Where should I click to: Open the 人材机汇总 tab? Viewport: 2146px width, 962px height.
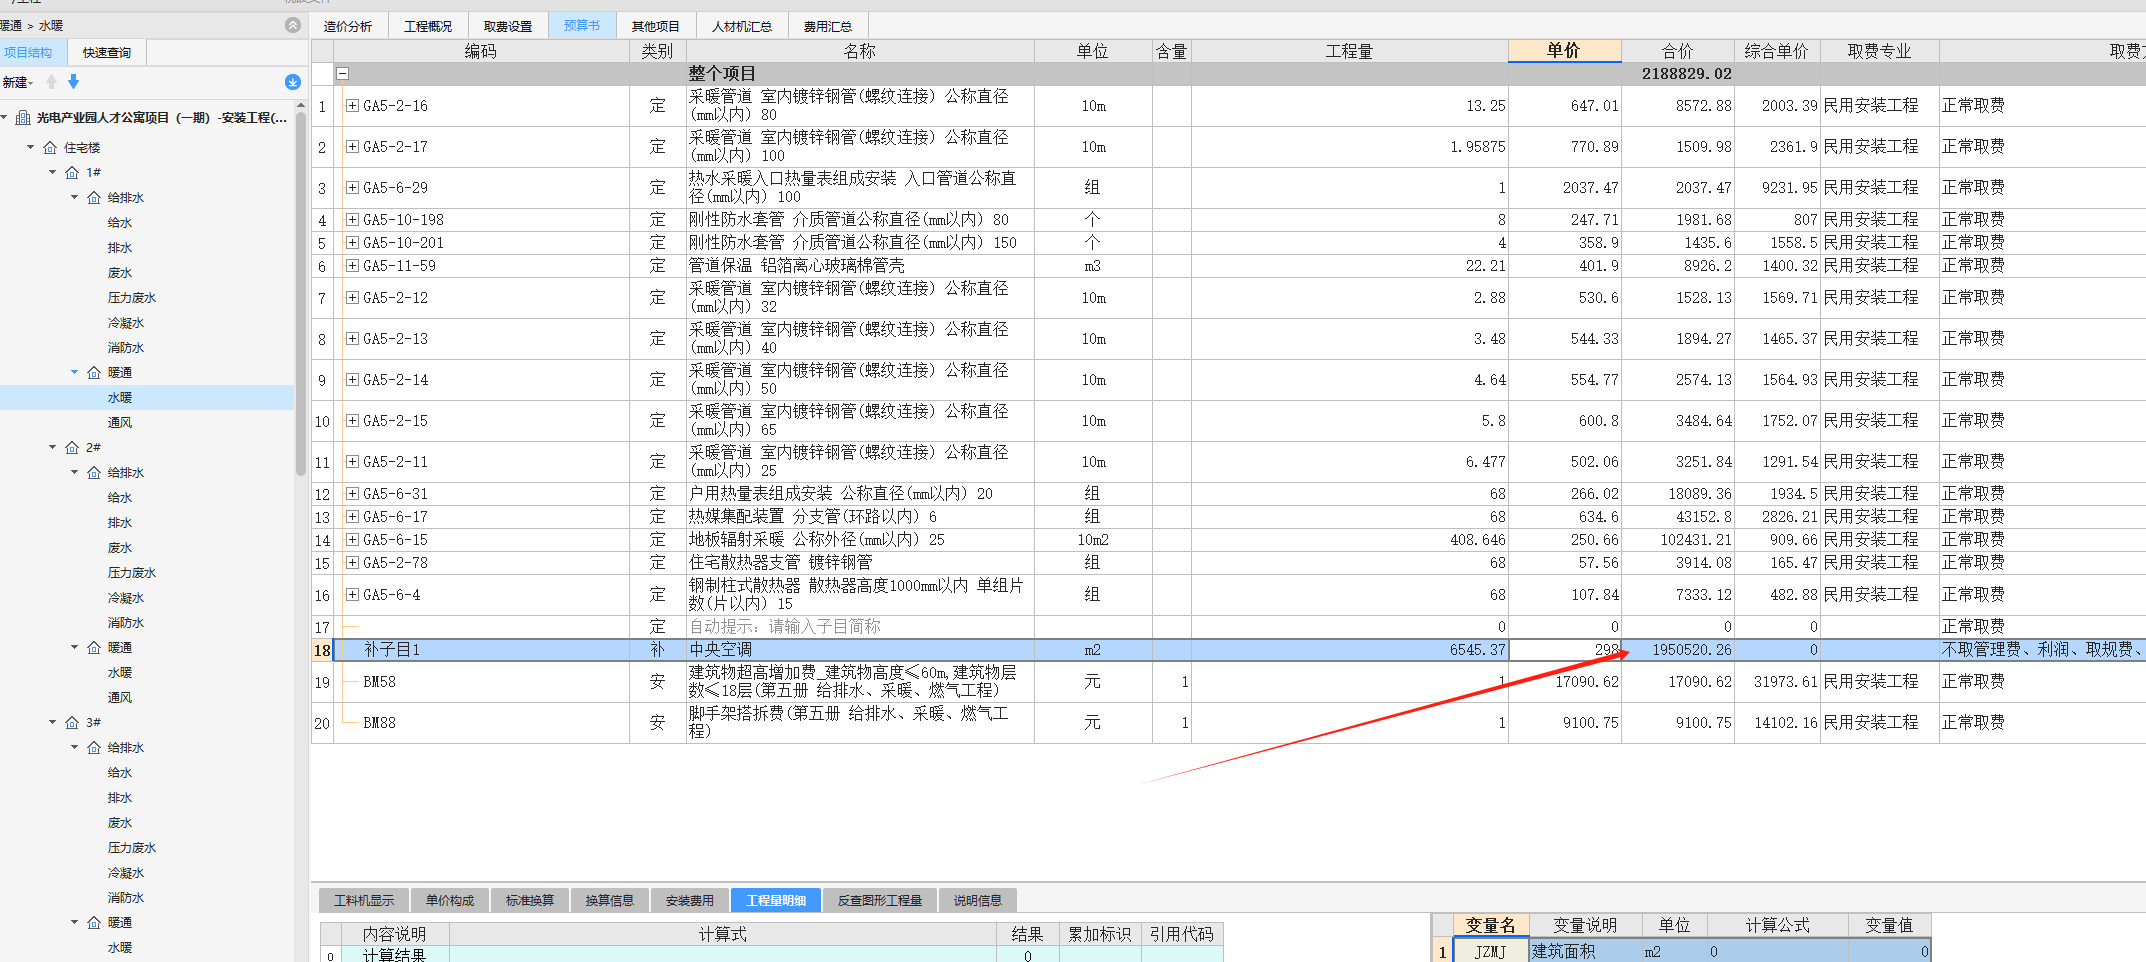742,26
